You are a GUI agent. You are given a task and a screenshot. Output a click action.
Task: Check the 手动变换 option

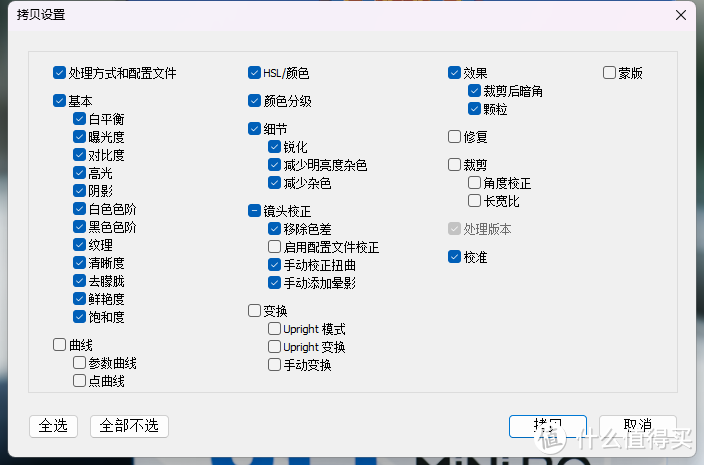274,364
